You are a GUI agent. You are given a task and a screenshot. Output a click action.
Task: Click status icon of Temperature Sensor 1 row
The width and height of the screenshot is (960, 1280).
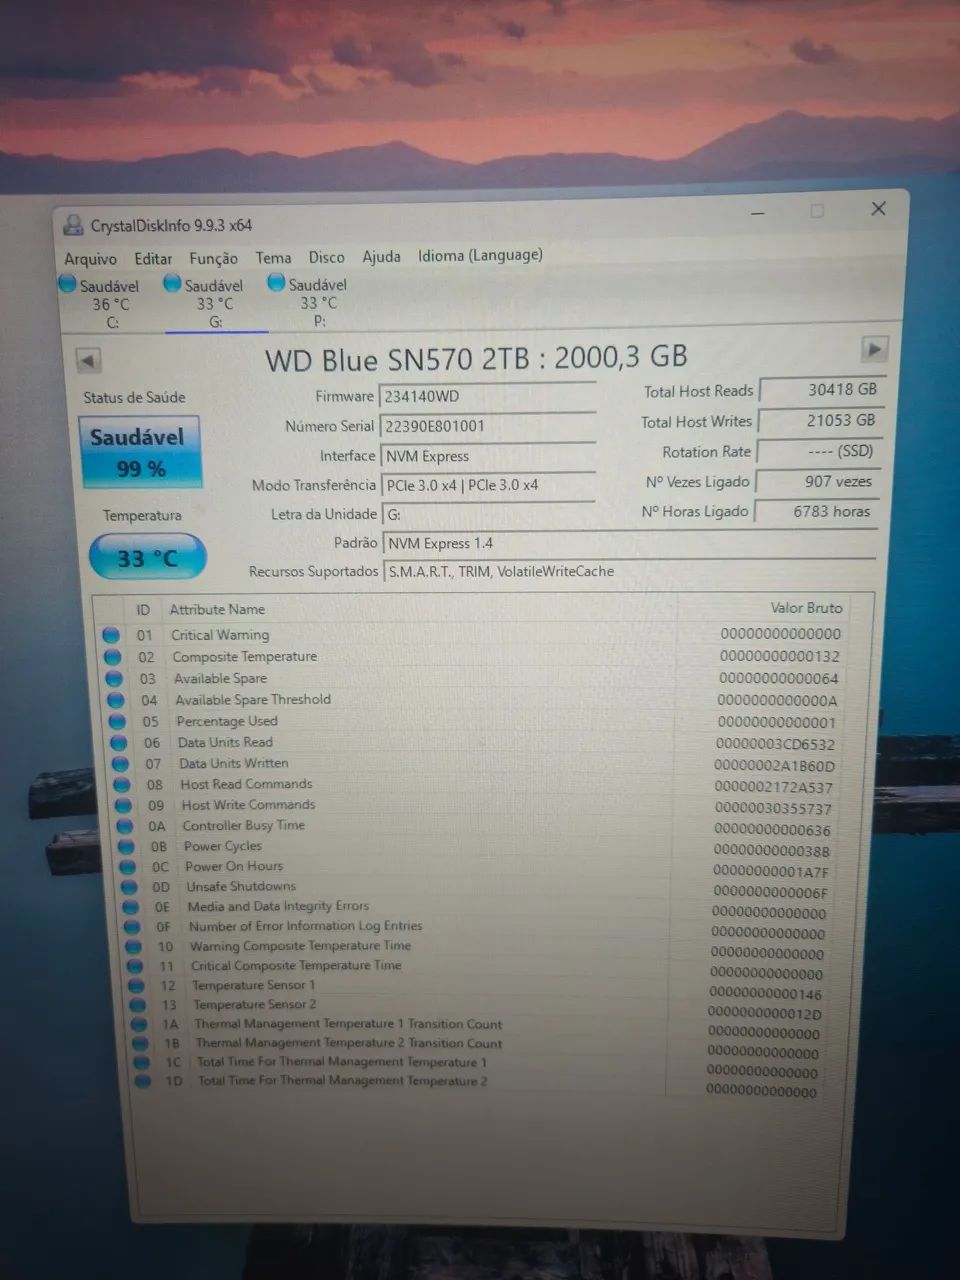(137, 986)
